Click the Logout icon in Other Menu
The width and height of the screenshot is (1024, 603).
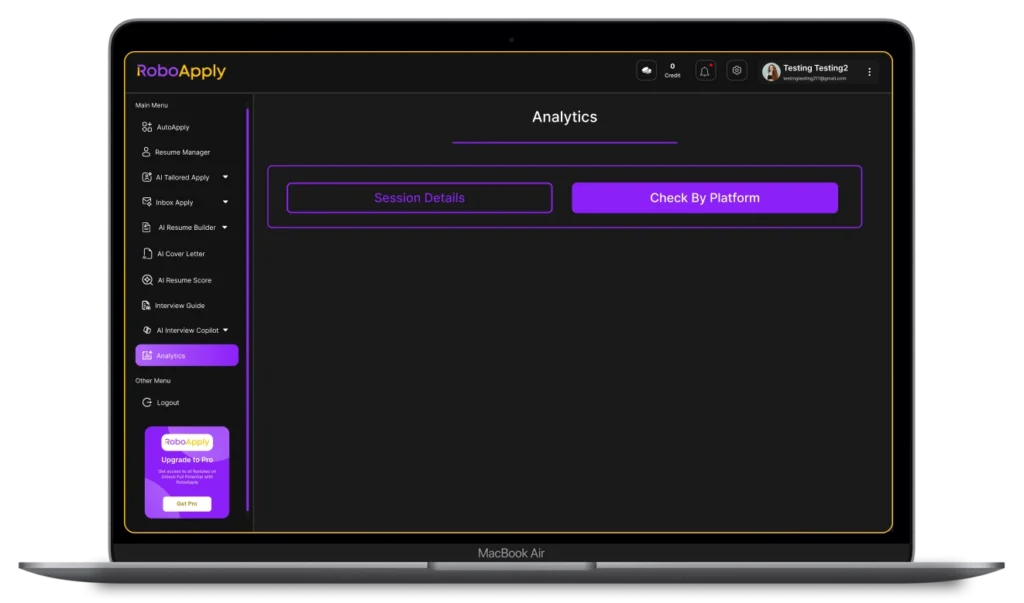pyautogui.click(x=147, y=402)
